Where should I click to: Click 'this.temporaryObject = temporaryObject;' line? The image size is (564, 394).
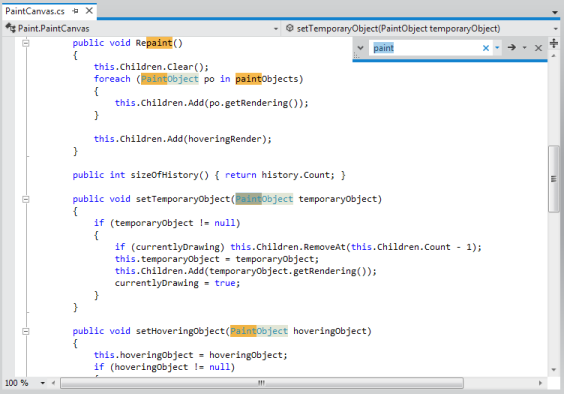(217, 259)
